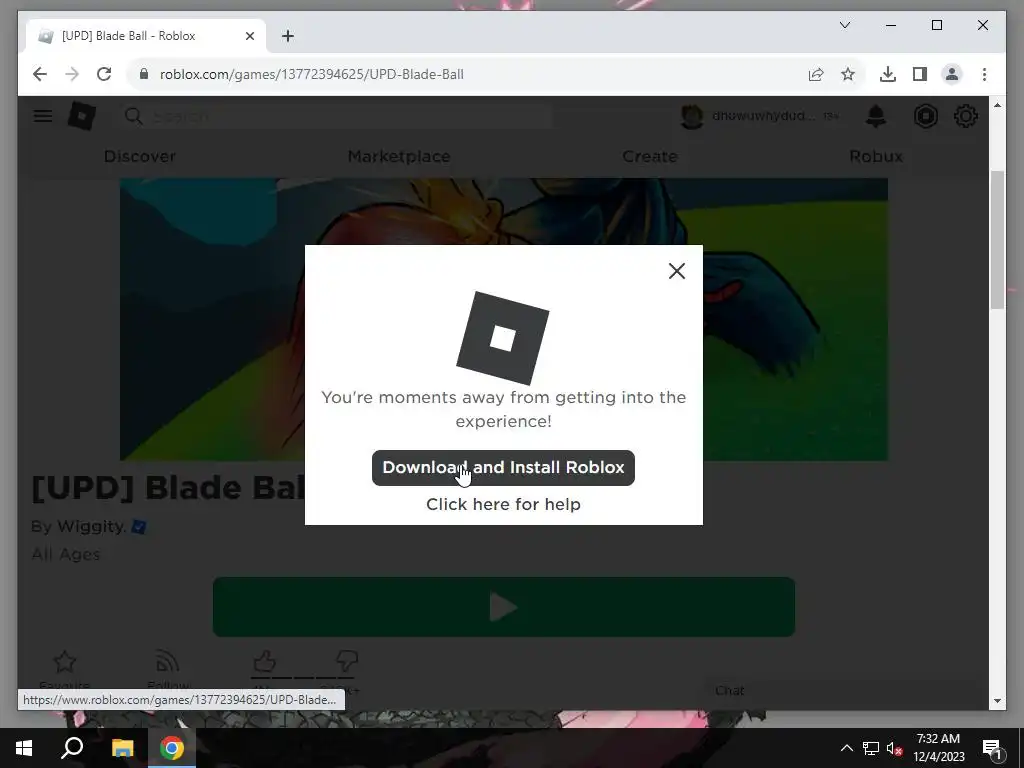Open File Explorer from taskbar
1024x768 pixels.
click(122, 748)
